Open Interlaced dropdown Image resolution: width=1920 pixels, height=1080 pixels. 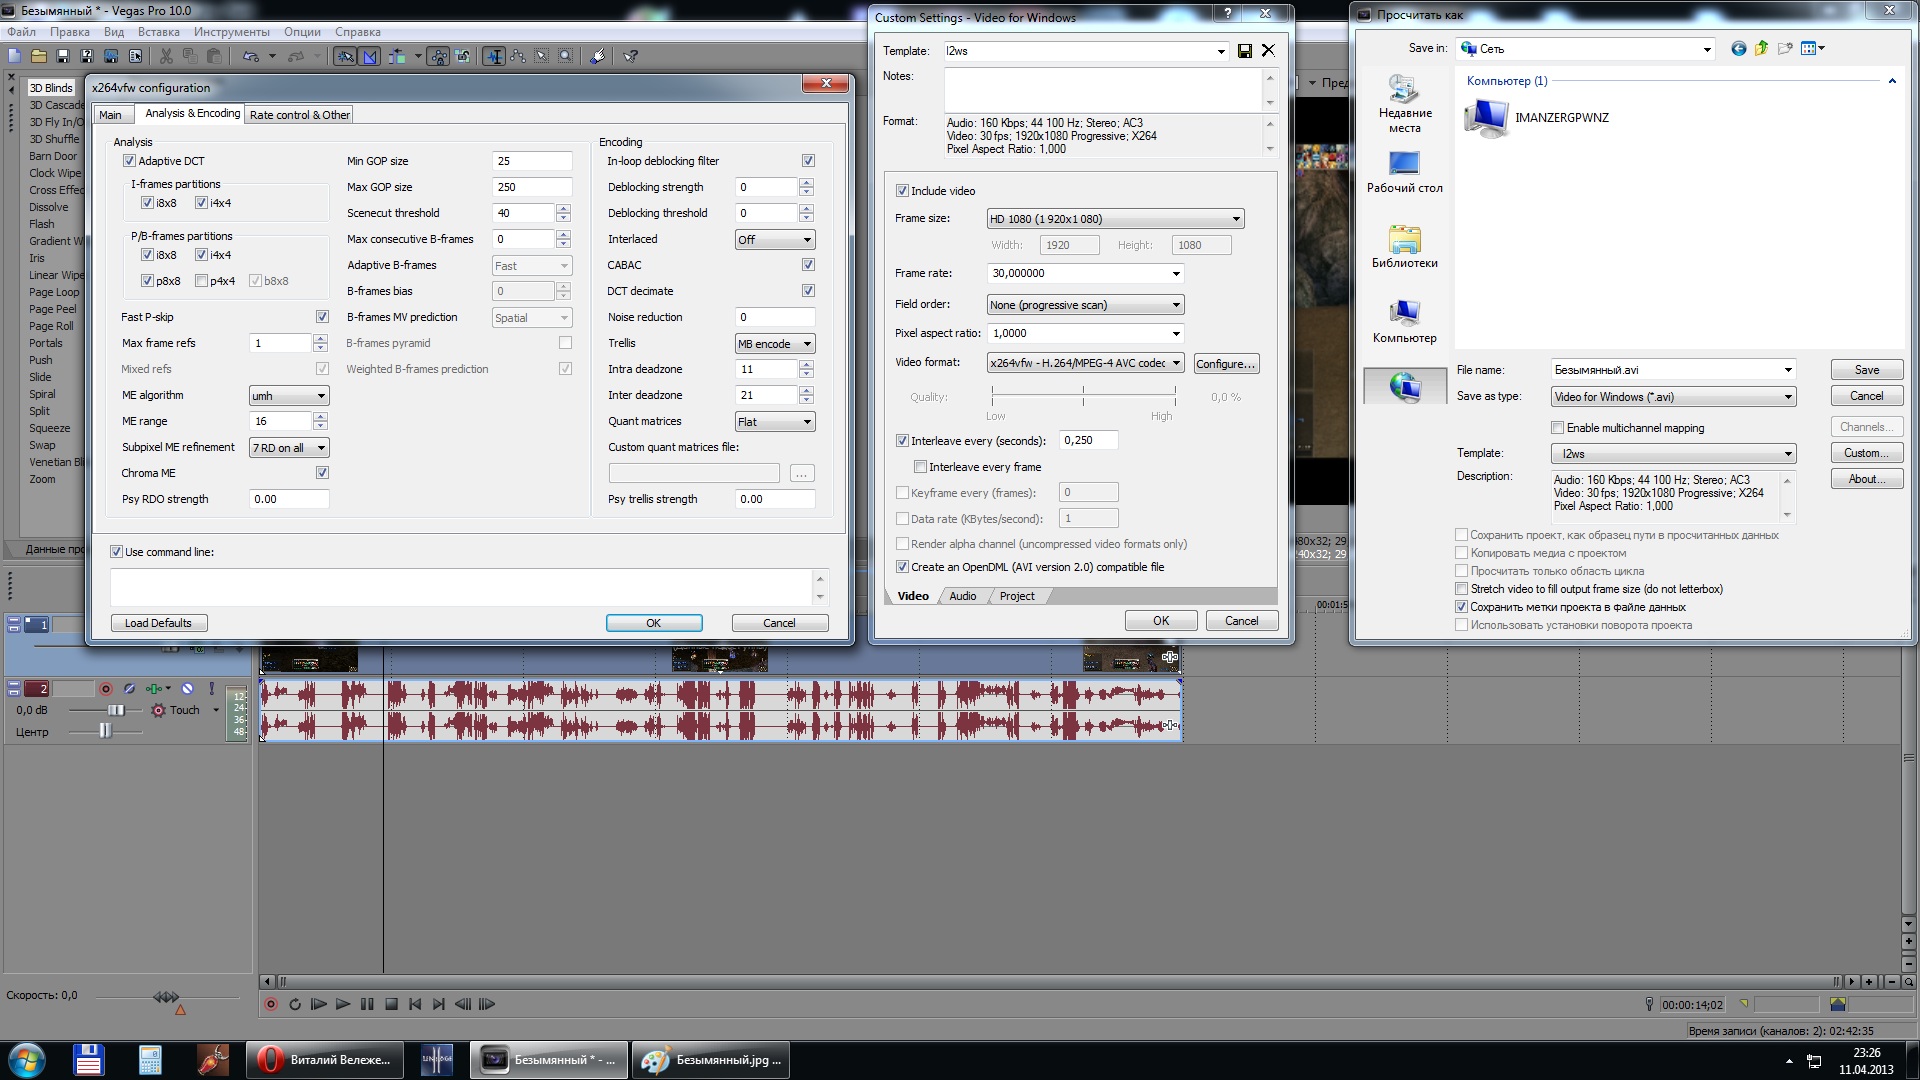click(x=775, y=240)
